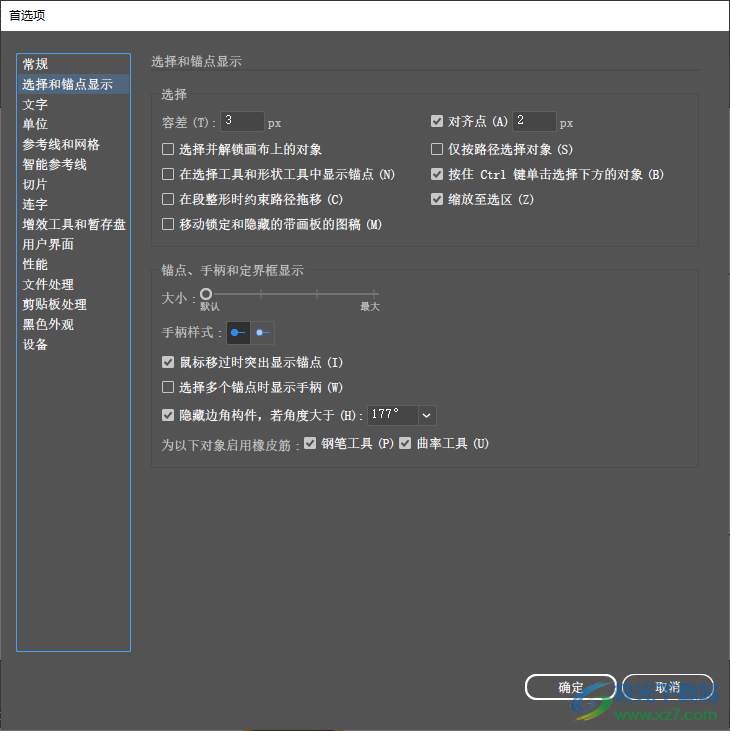Click the anchor size slider handle
This screenshot has width=730, height=731.
coord(206,294)
